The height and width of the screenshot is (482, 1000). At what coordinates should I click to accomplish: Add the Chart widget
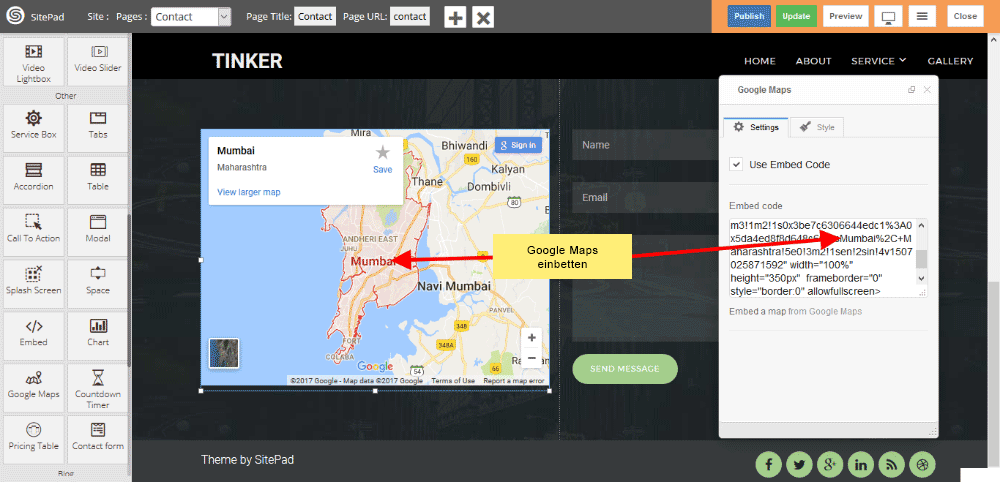(98, 334)
